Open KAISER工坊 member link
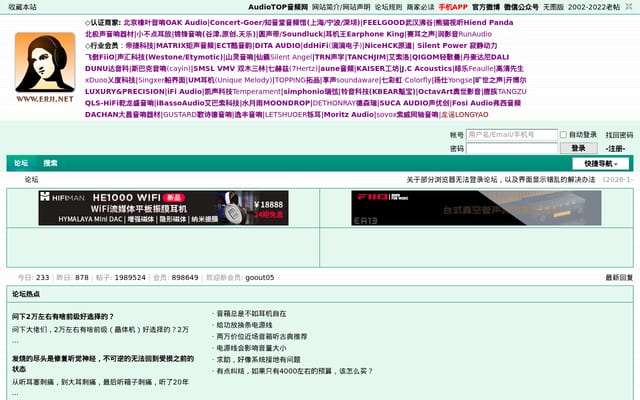This screenshot has width=640, height=400. pyautogui.click(x=378, y=69)
